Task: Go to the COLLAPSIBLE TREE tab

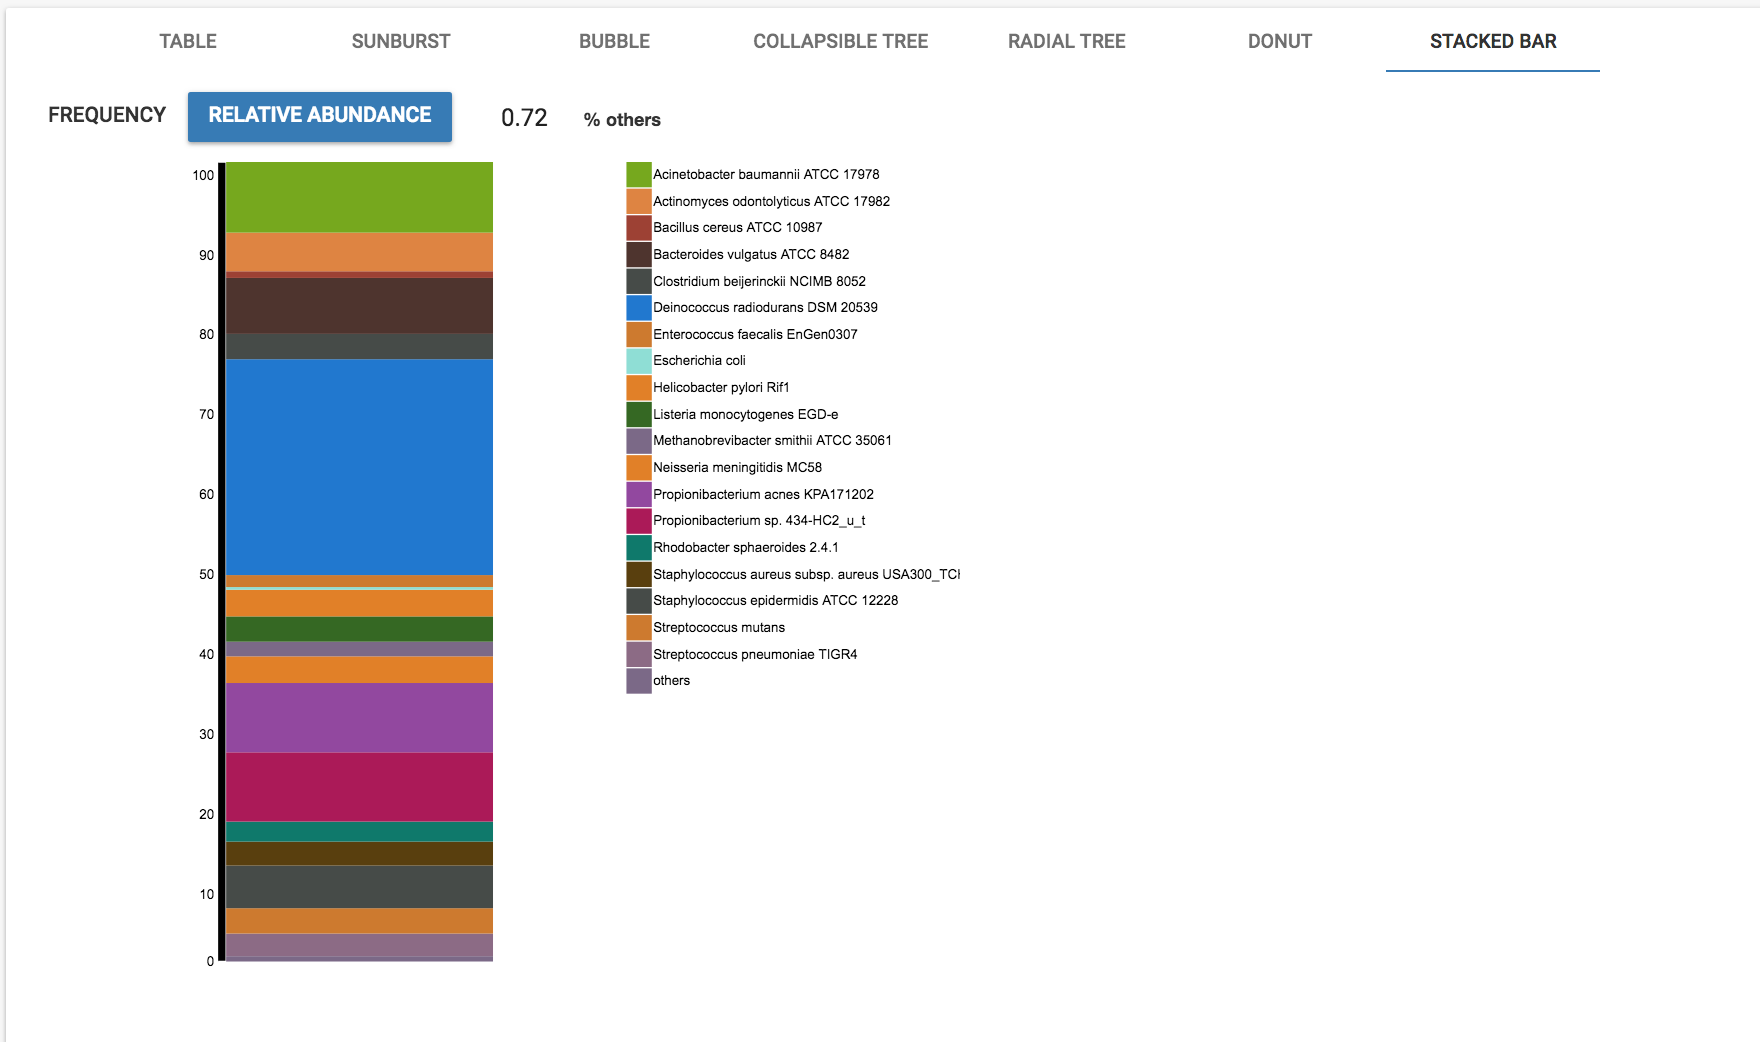Action: 840,41
